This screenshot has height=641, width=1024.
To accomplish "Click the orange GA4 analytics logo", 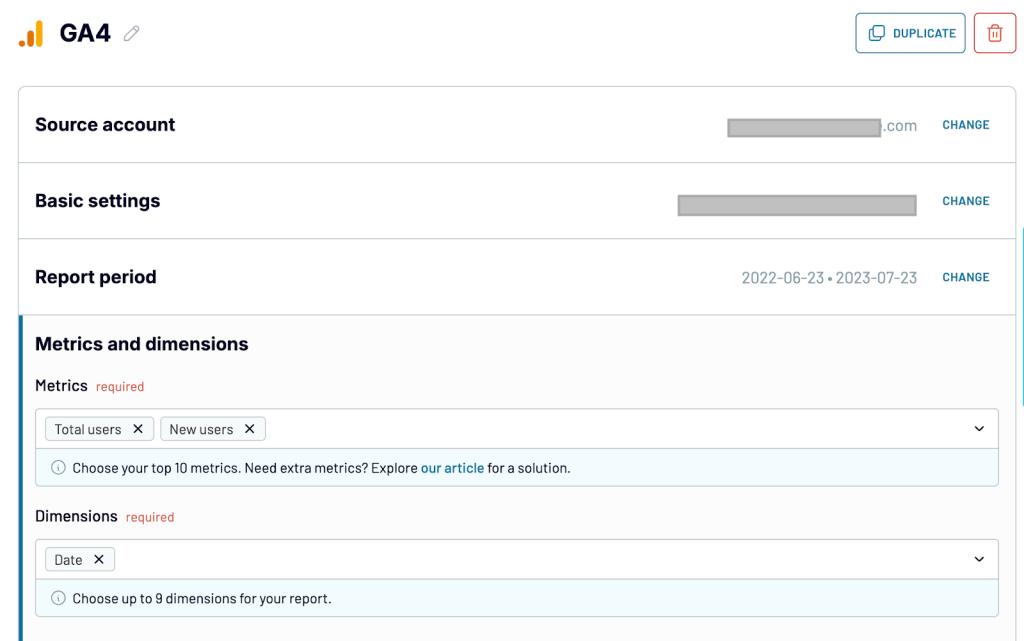I will (31, 34).
